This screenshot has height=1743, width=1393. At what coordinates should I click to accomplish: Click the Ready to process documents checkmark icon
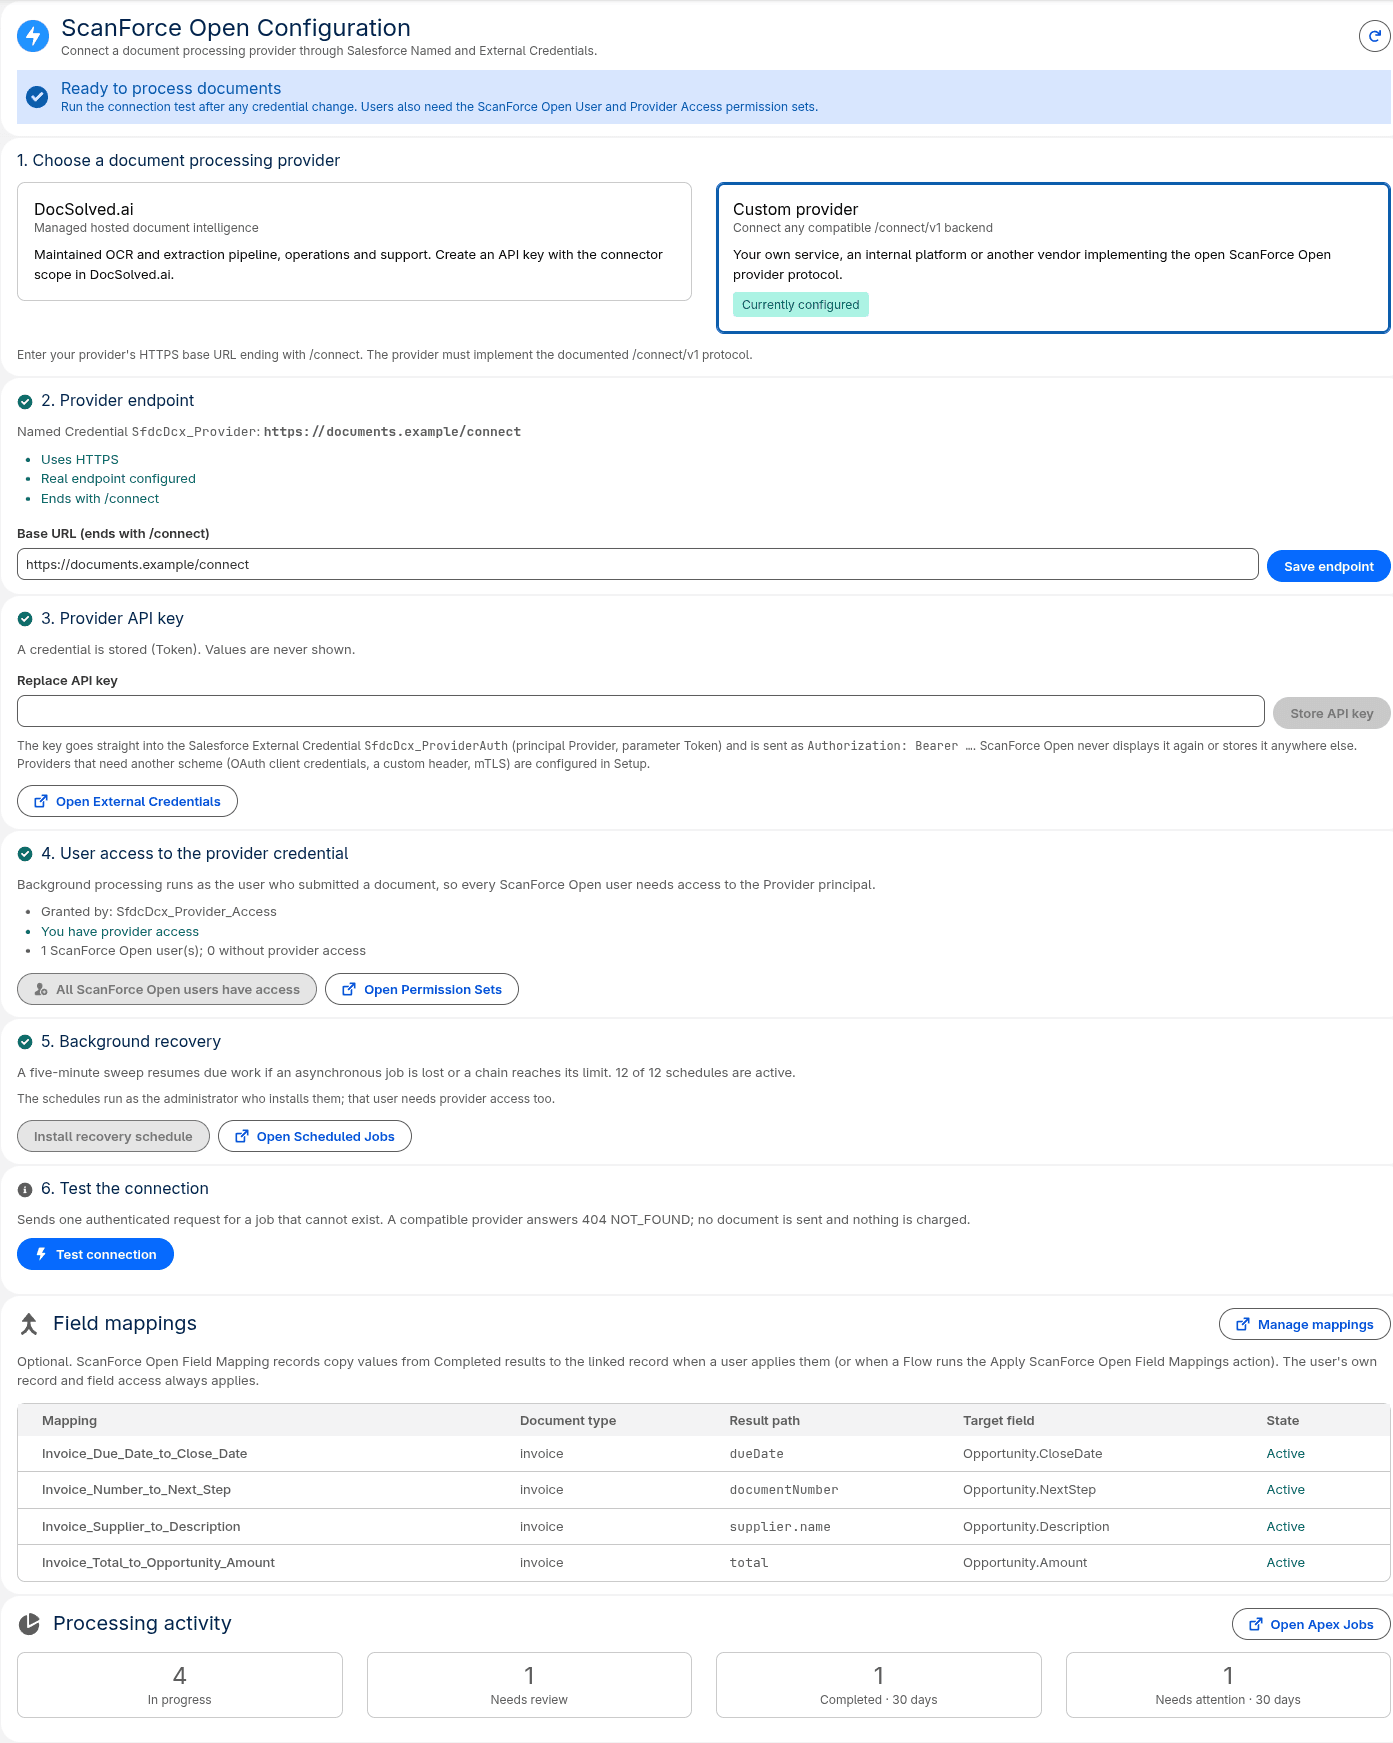point(37,97)
